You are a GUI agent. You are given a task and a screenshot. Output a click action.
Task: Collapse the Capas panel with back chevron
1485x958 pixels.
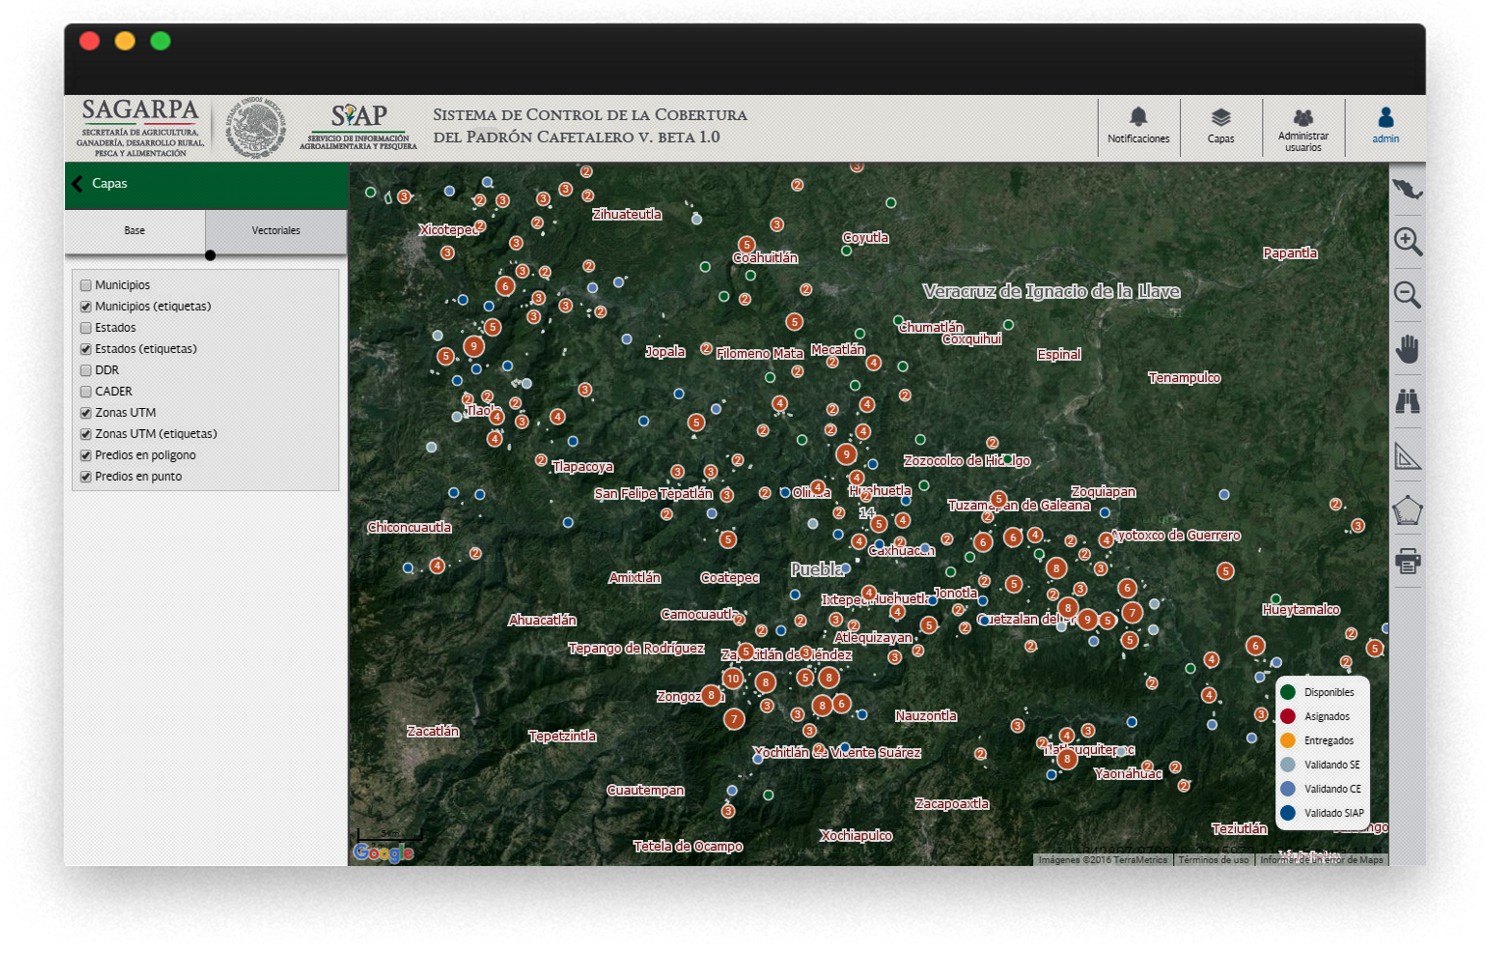[x=77, y=184]
